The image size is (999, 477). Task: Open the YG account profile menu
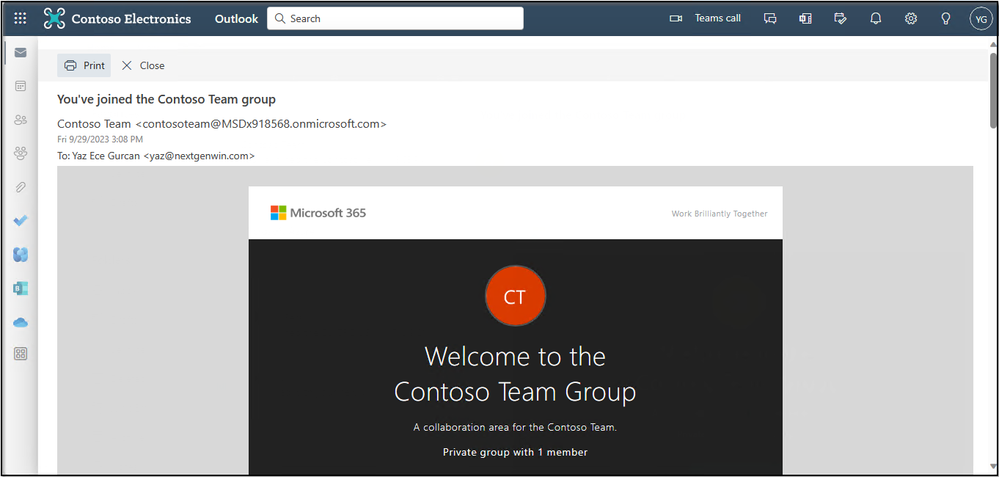pyautogui.click(x=981, y=18)
